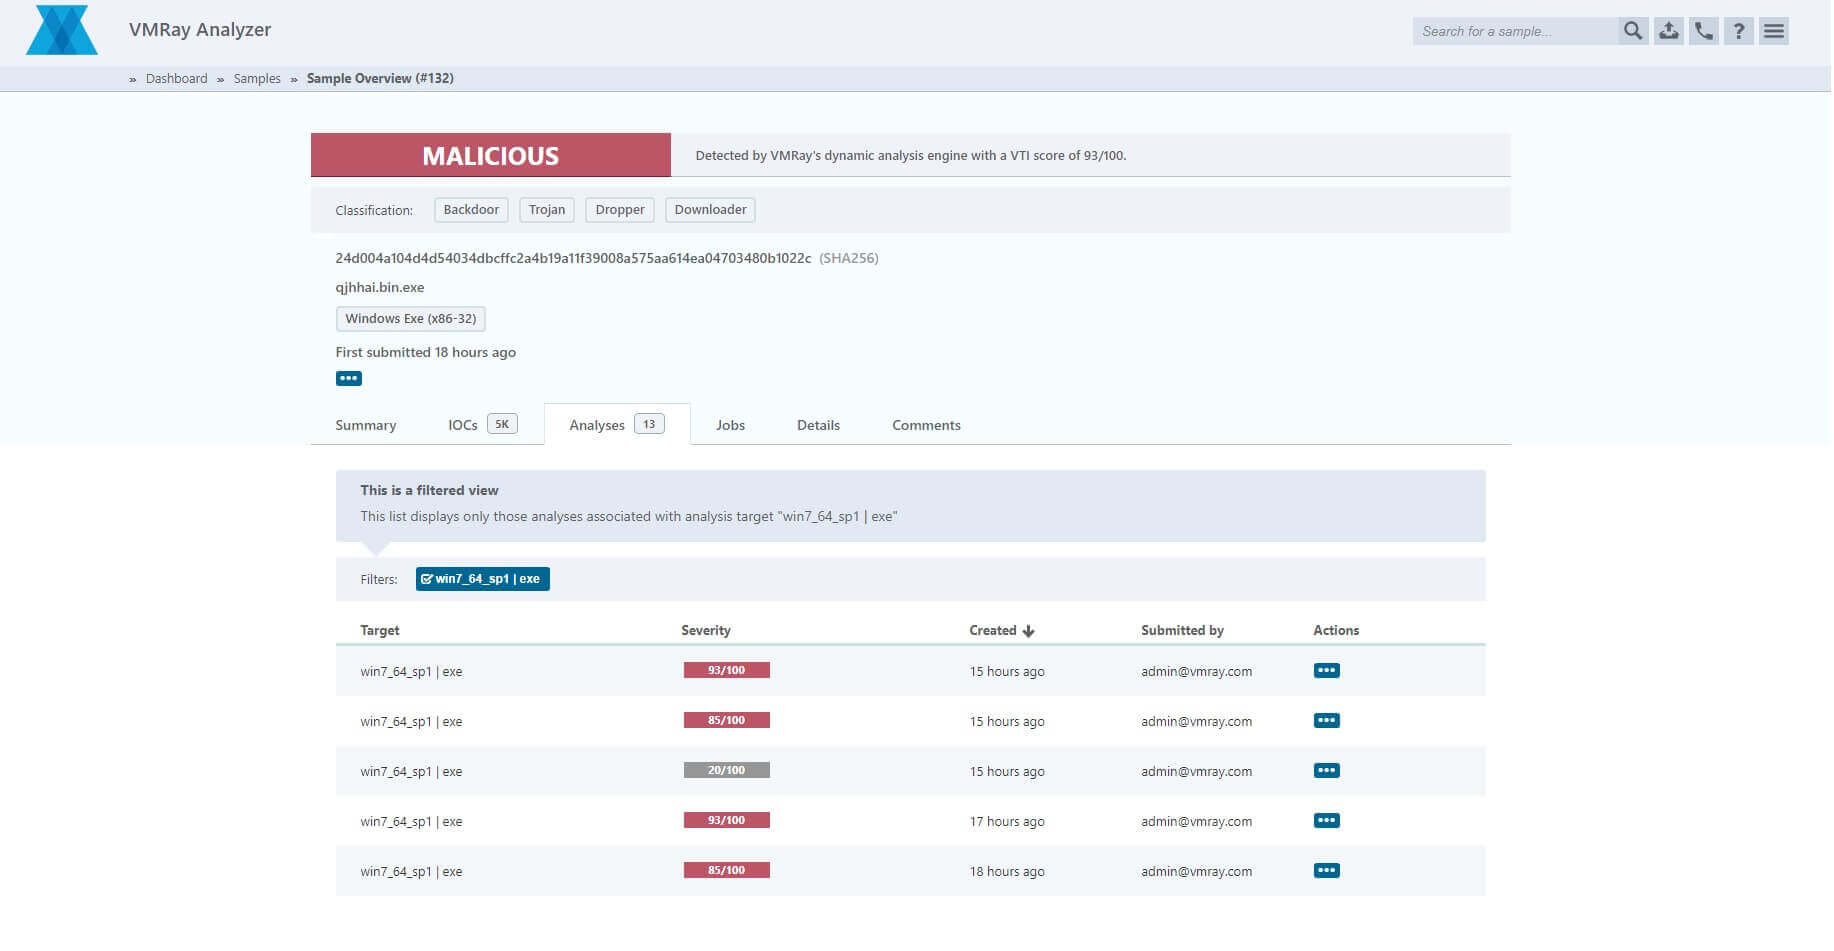Click the VMRay Analyzer title
Screen dimensions: 1834x951
coord(200,30)
